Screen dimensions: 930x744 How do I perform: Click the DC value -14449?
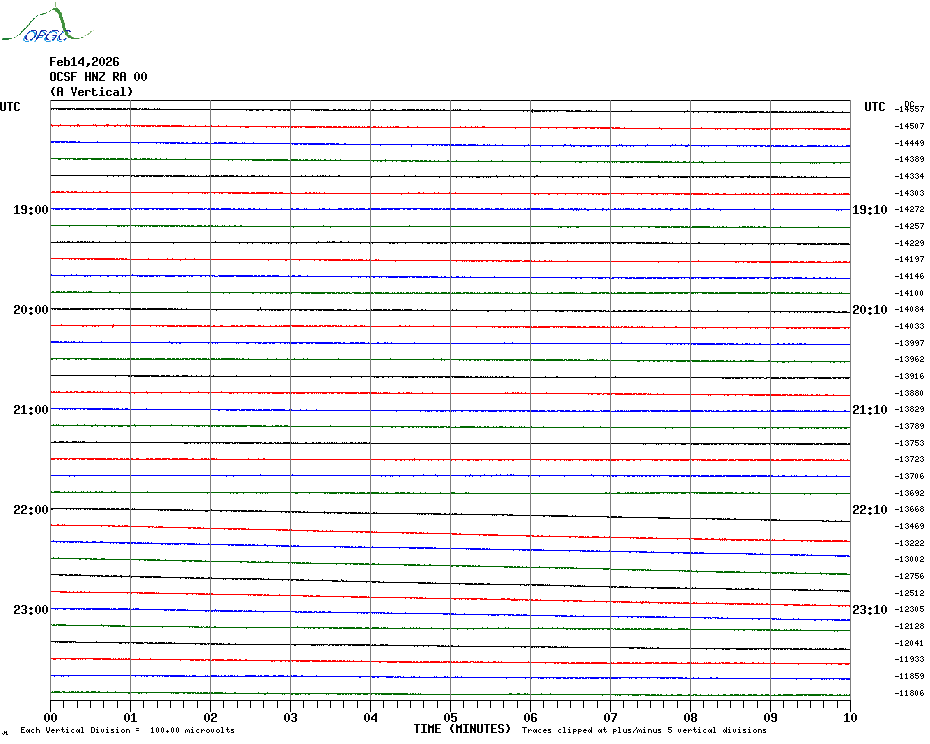tap(909, 143)
